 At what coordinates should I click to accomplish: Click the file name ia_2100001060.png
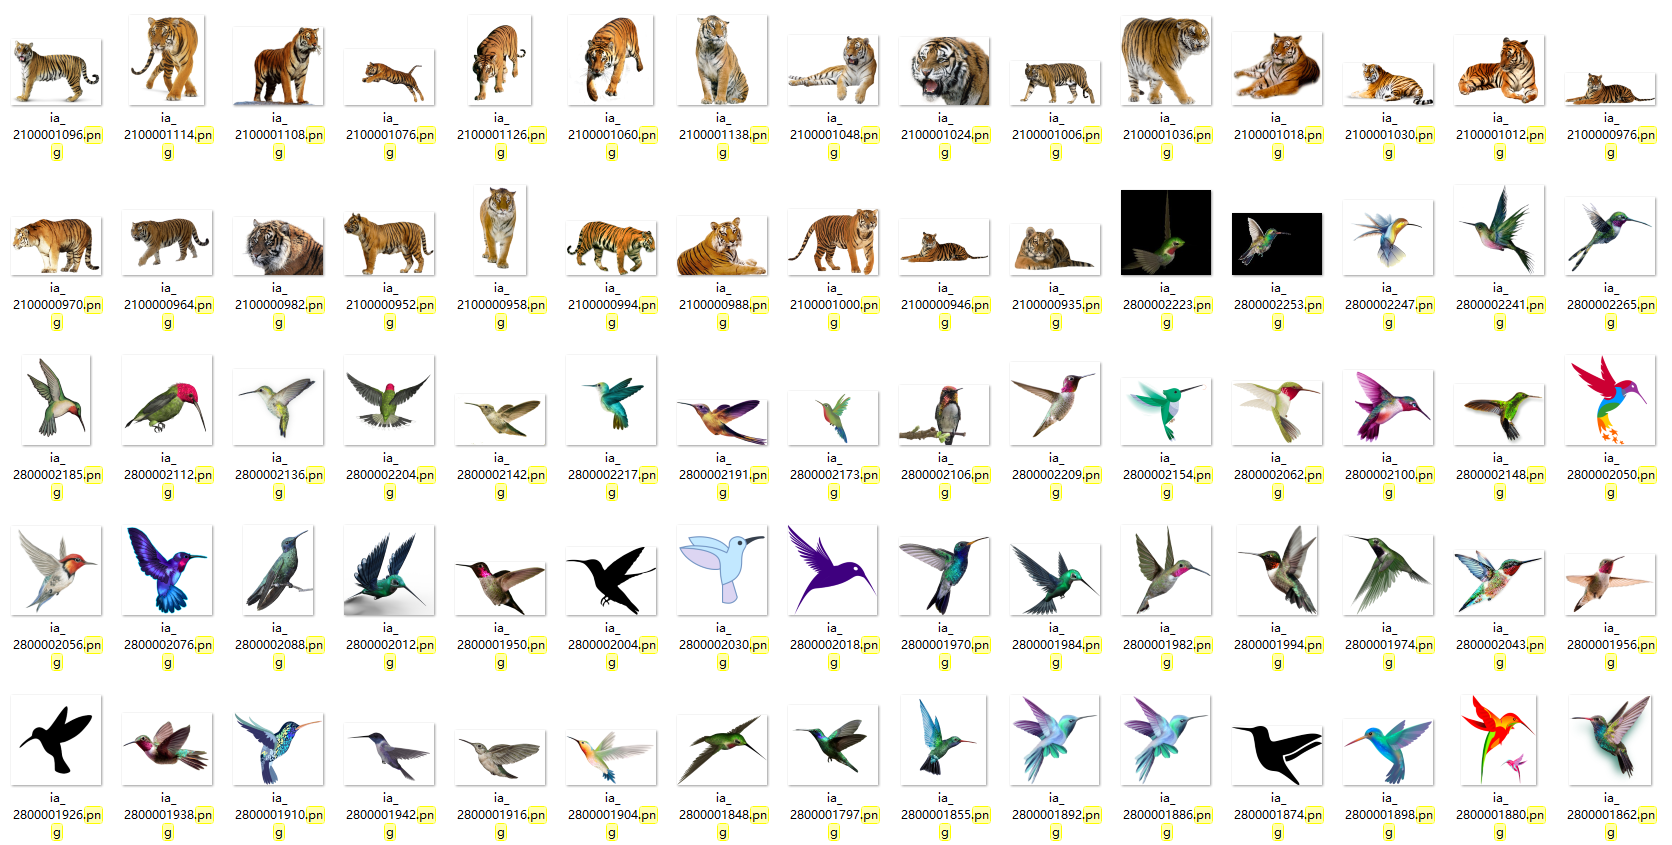(612, 135)
